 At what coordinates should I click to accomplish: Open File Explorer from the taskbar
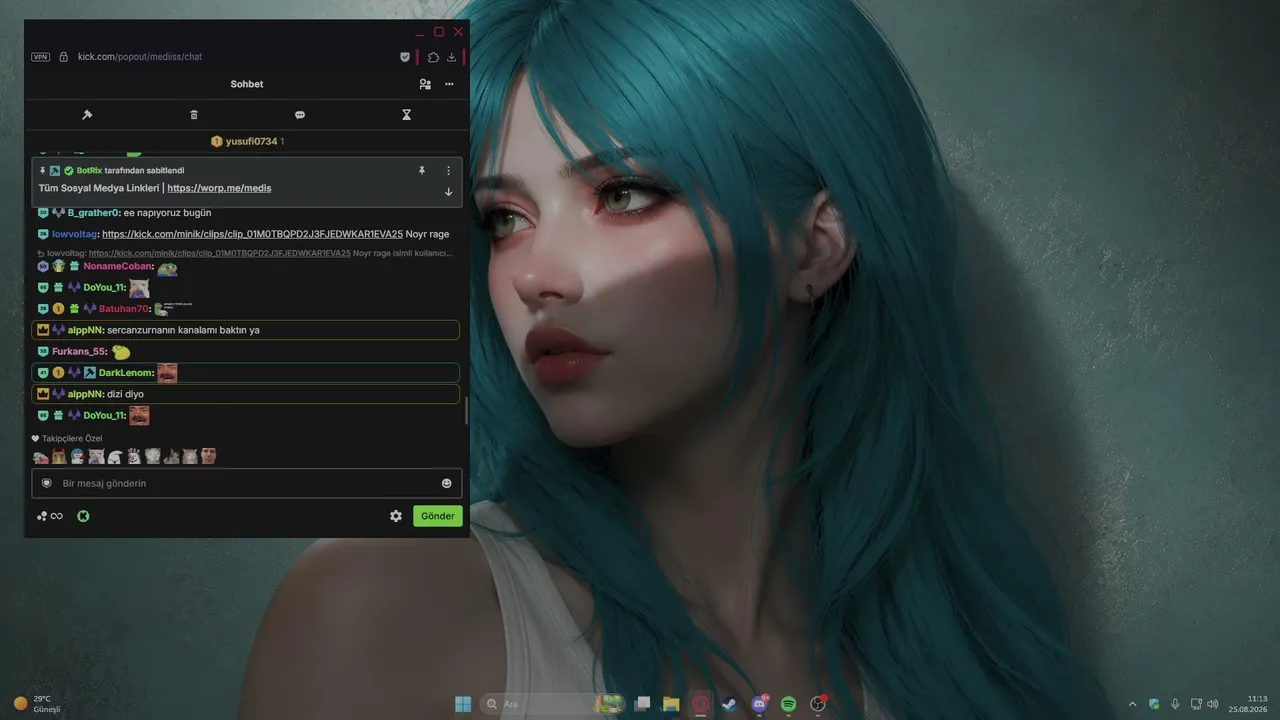click(671, 704)
